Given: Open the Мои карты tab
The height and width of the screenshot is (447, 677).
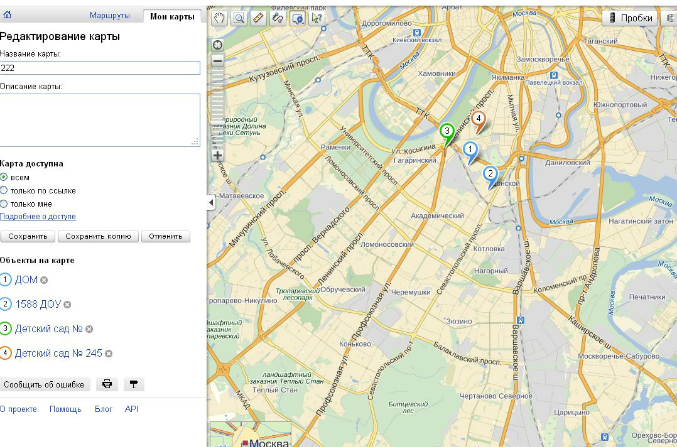Looking at the screenshot, I should pos(172,17).
